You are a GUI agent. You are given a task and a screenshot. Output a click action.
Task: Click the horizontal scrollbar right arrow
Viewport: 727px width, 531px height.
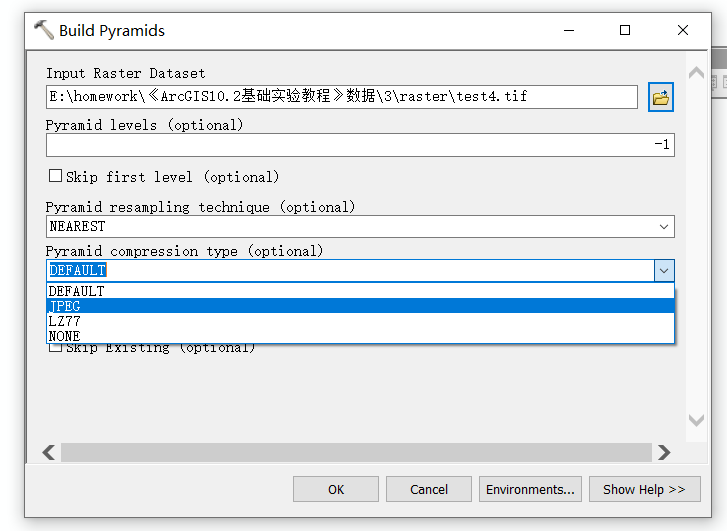pos(664,452)
